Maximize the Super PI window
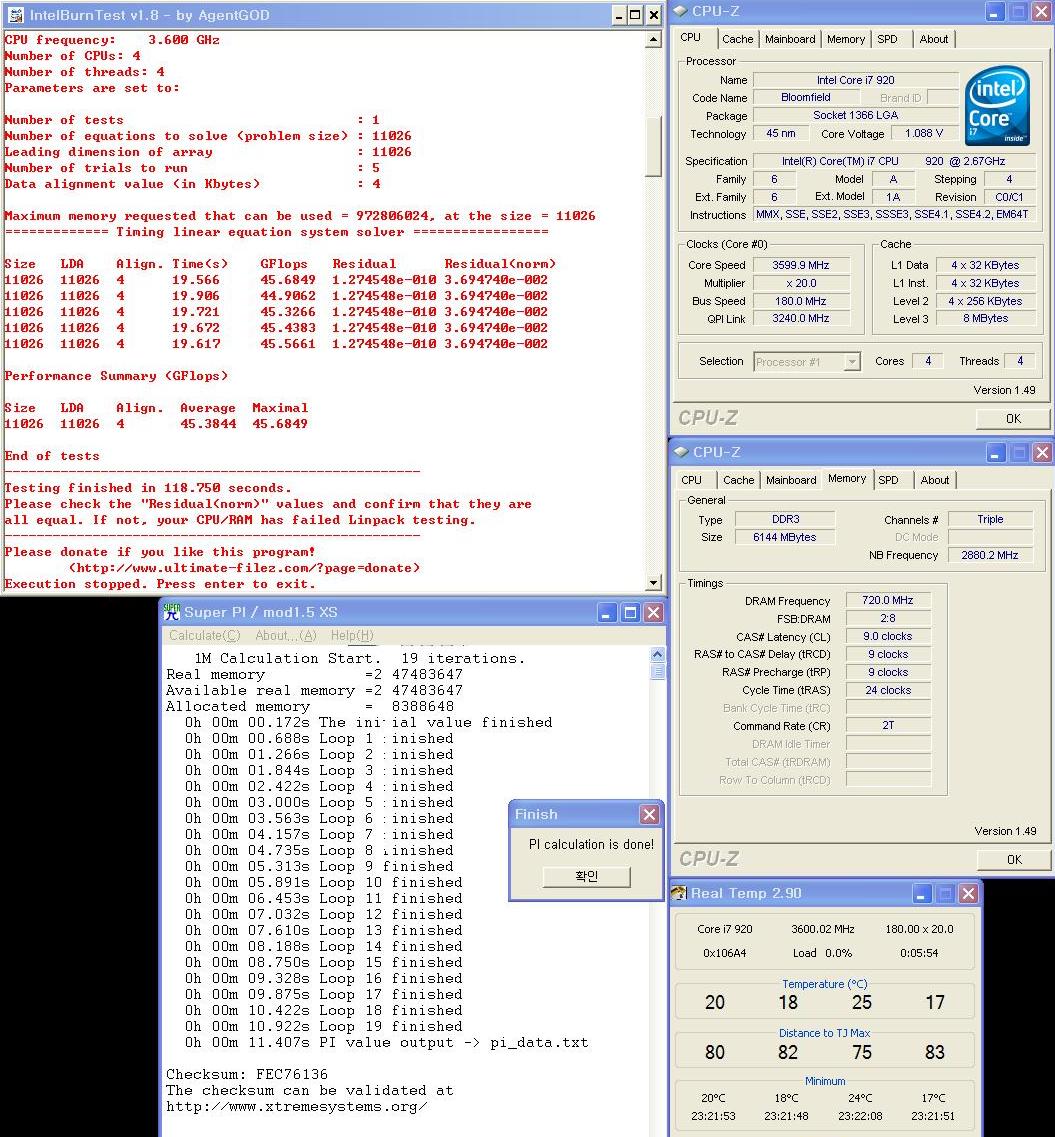The height and width of the screenshot is (1137, 1055). pyautogui.click(x=630, y=613)
